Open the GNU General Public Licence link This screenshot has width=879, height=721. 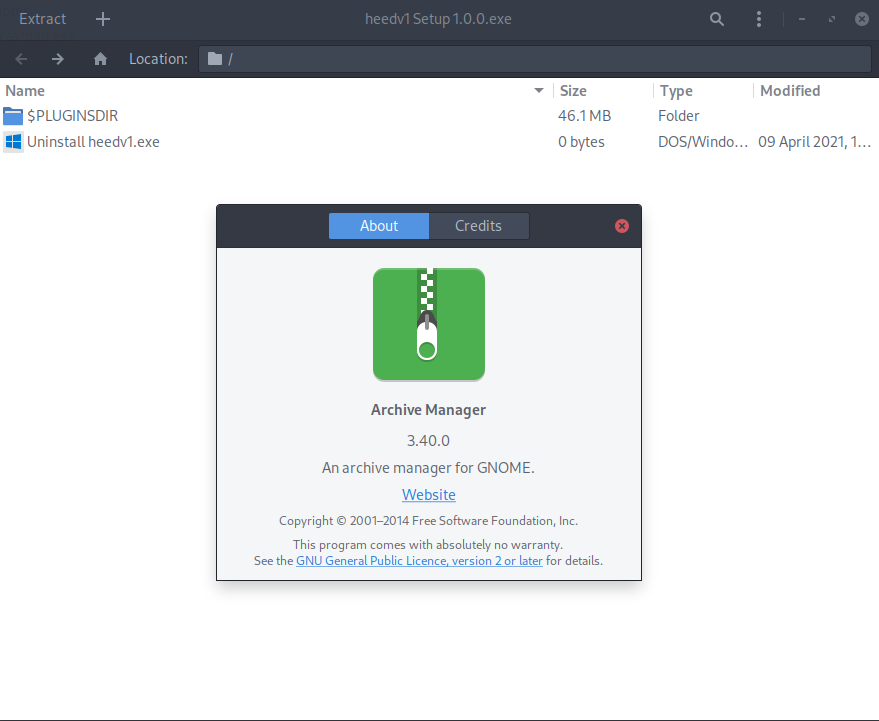419,561
